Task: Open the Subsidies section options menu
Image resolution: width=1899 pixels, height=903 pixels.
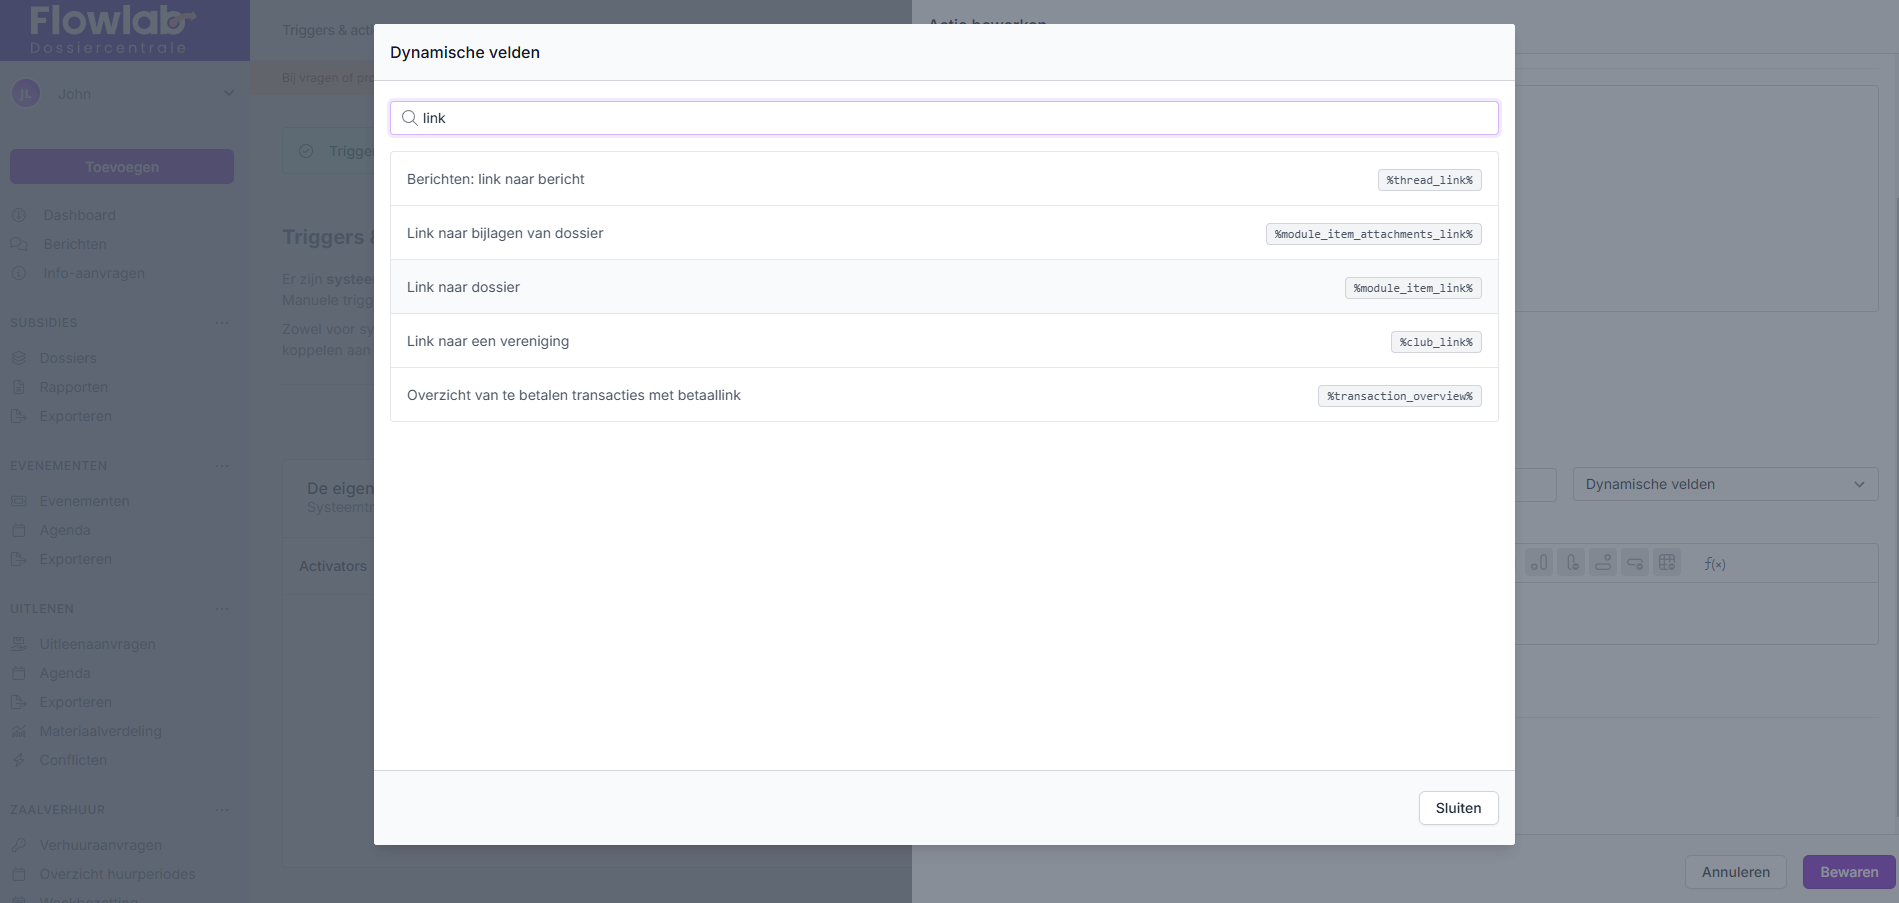Action: point(222,323)
